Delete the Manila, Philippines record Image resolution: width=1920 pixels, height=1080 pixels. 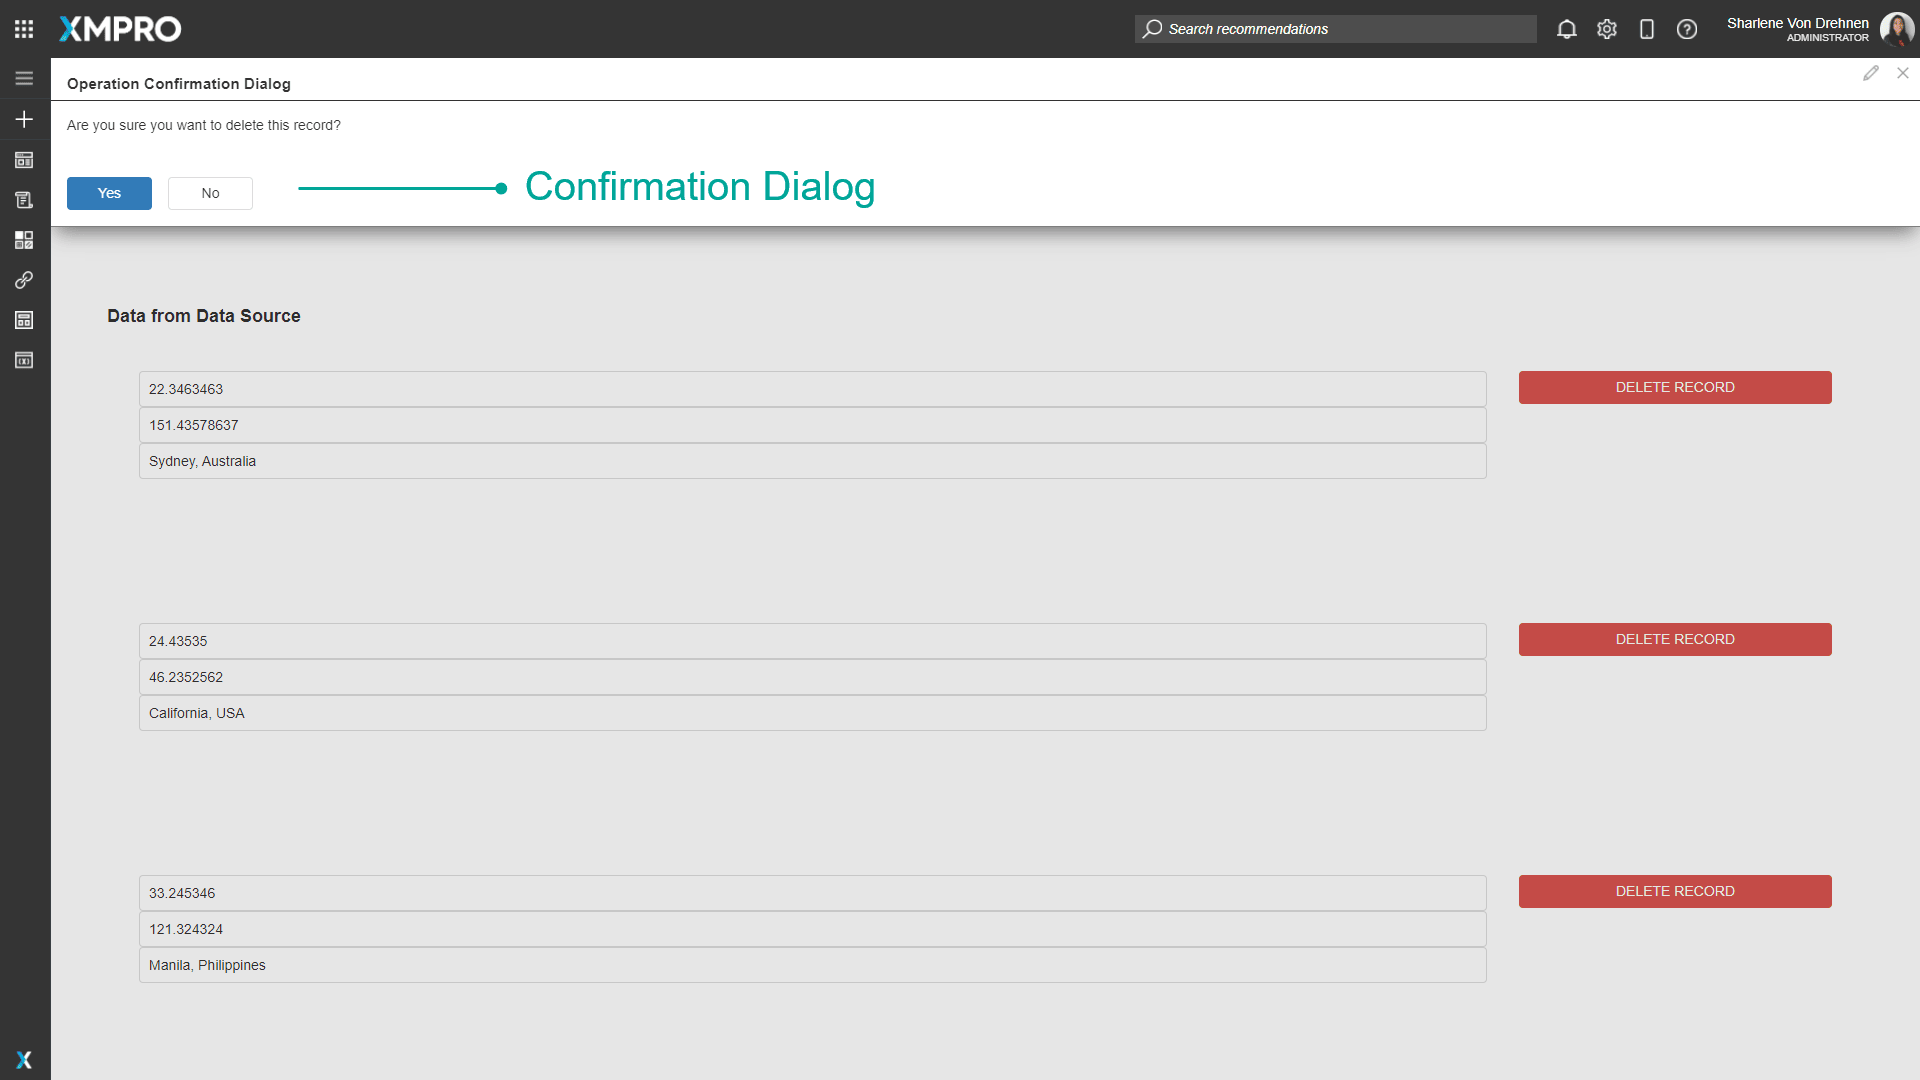(x=1675, y=891)
